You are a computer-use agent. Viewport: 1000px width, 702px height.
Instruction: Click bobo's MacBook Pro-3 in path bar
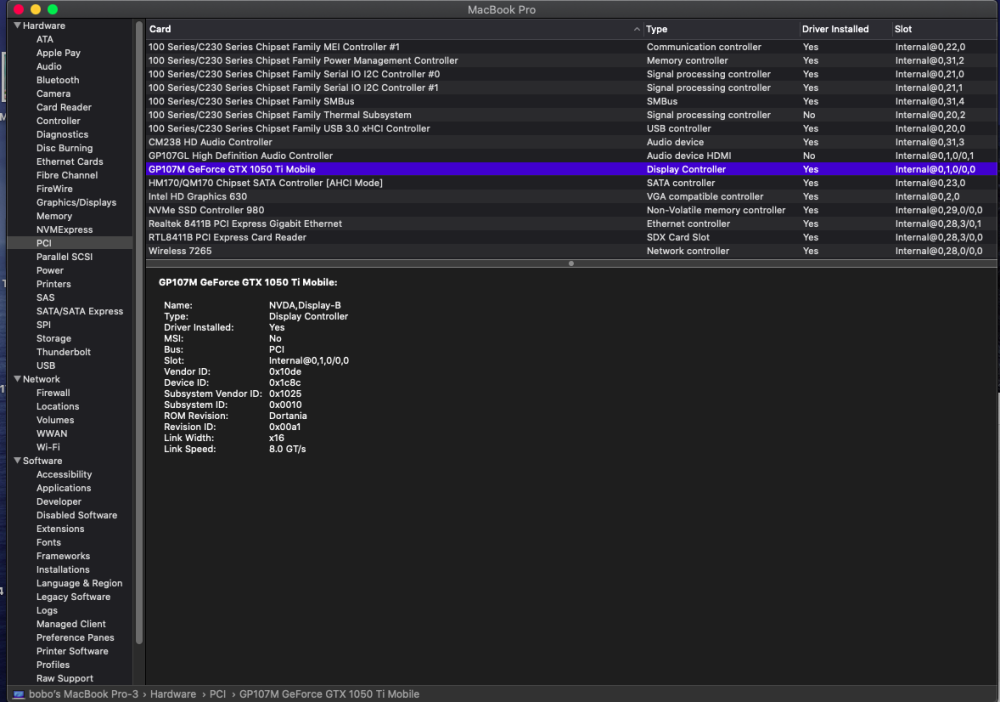tap(84, 694)
